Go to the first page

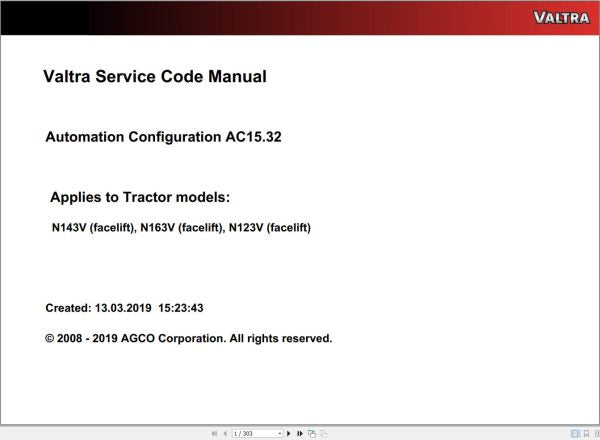coord(213,434)
